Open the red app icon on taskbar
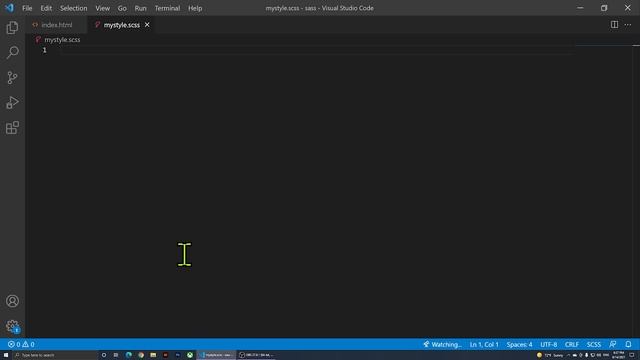 [x=165, y=355]
